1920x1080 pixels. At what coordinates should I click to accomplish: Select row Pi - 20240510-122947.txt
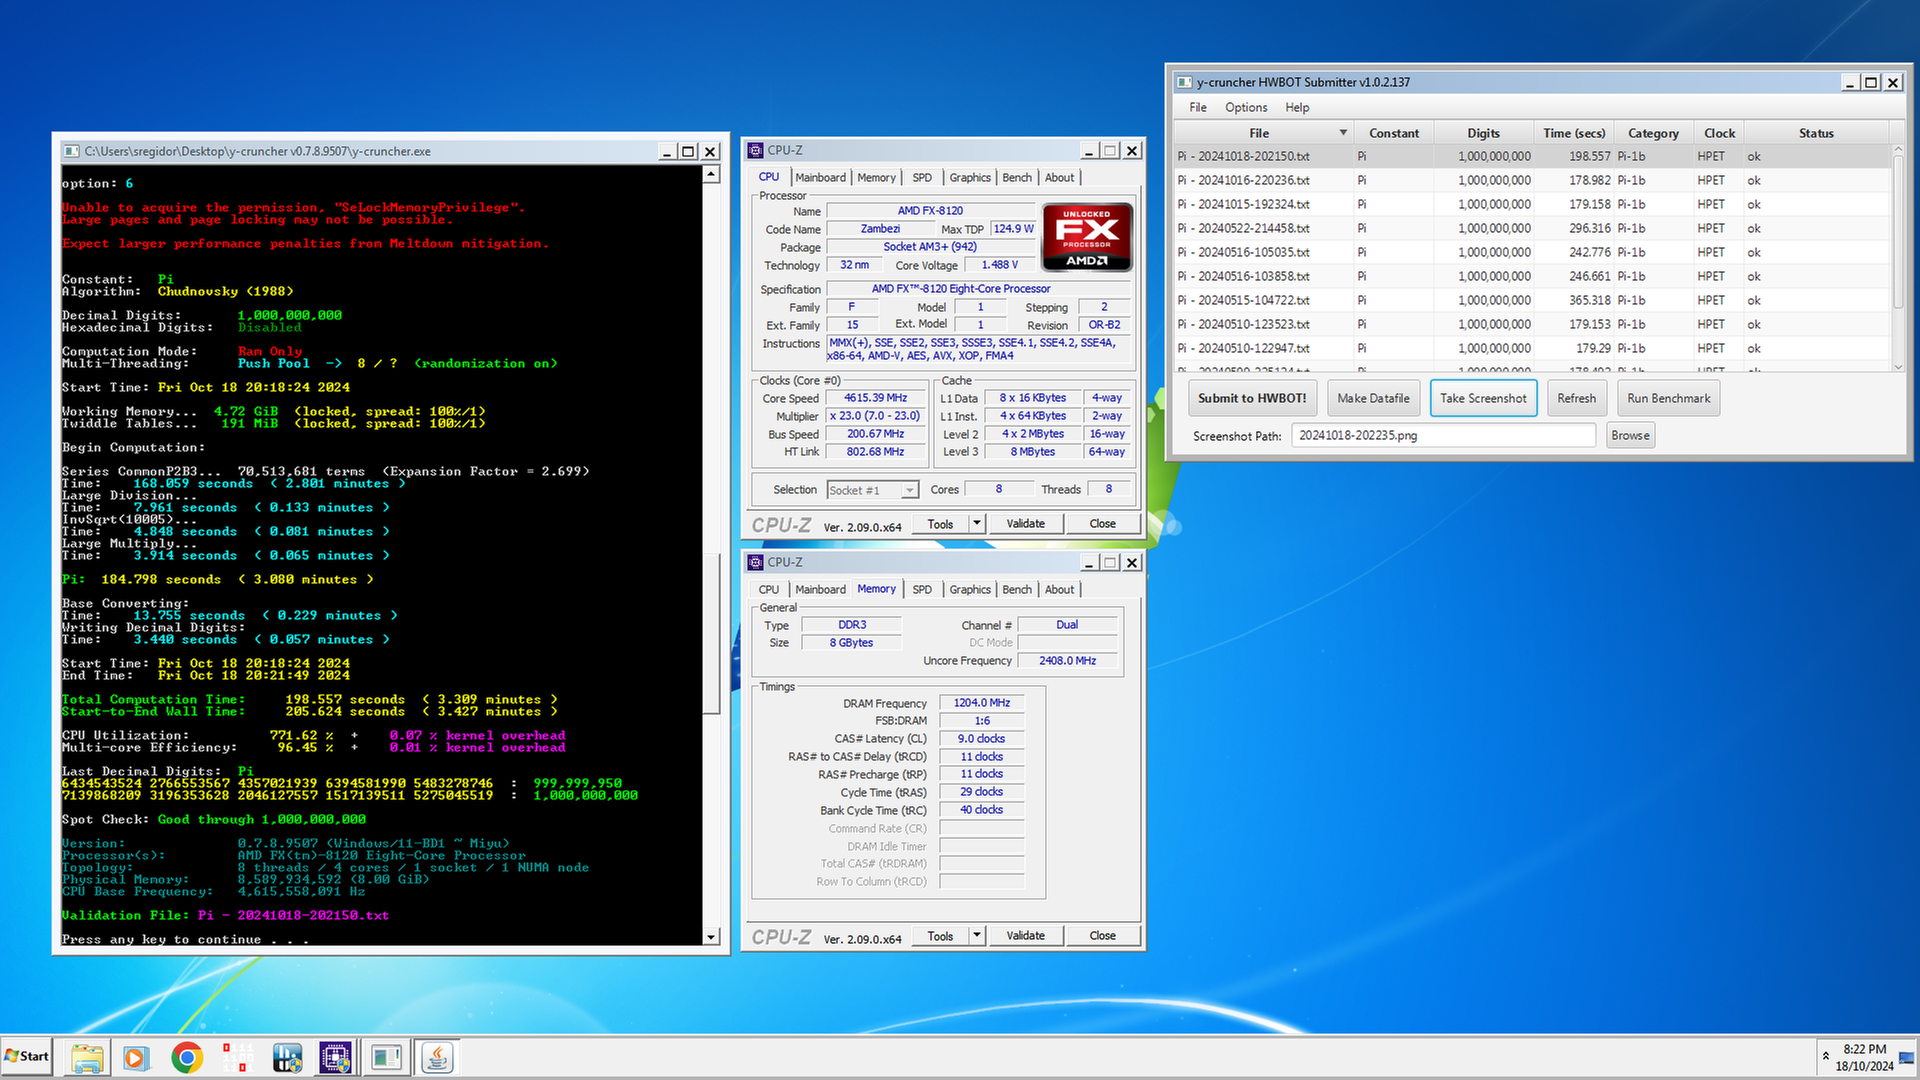click(x=1532, y=348)
